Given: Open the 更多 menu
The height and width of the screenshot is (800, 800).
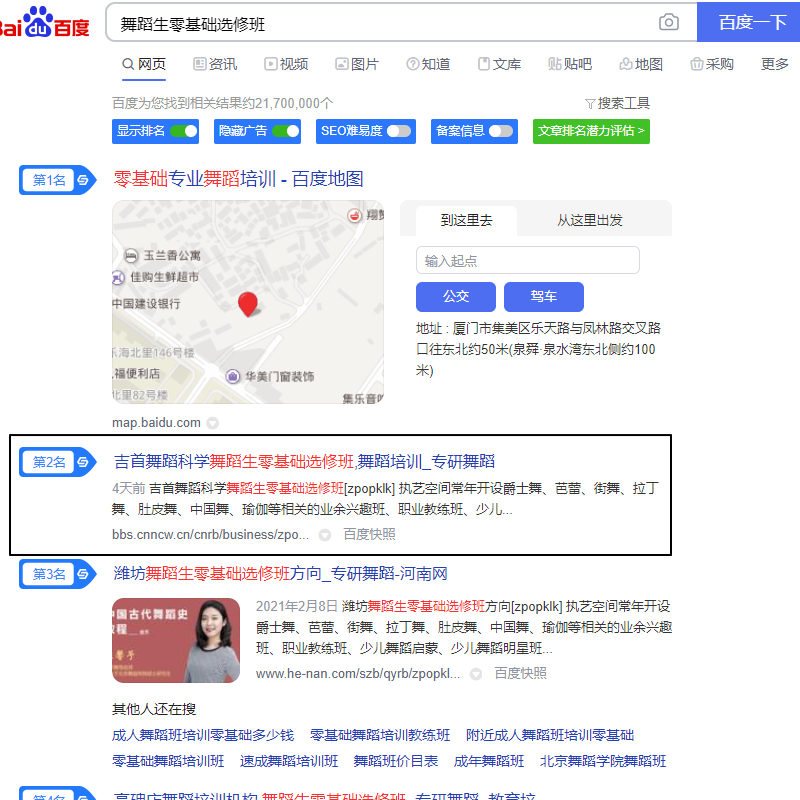Looking at the screenshot, I should pos(774,64).
